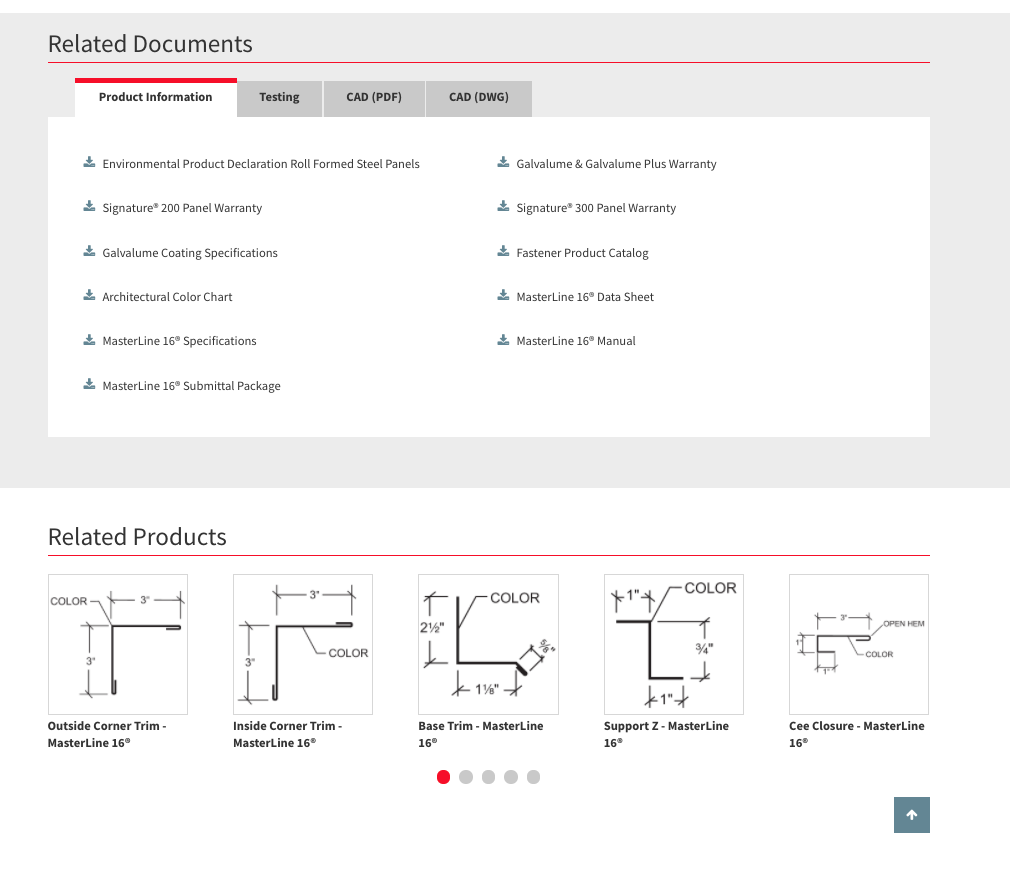Open Galvalume & Galvalume Plus Warranty
The width and height of the screenshot is (1010, 869).
[x=616, y=164]
